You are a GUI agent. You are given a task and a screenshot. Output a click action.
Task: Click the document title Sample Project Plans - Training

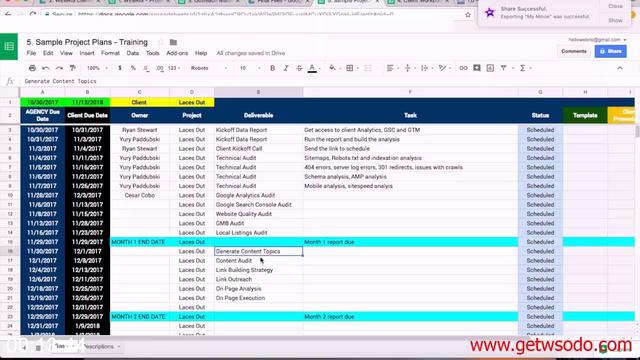[x=87, y=42]
